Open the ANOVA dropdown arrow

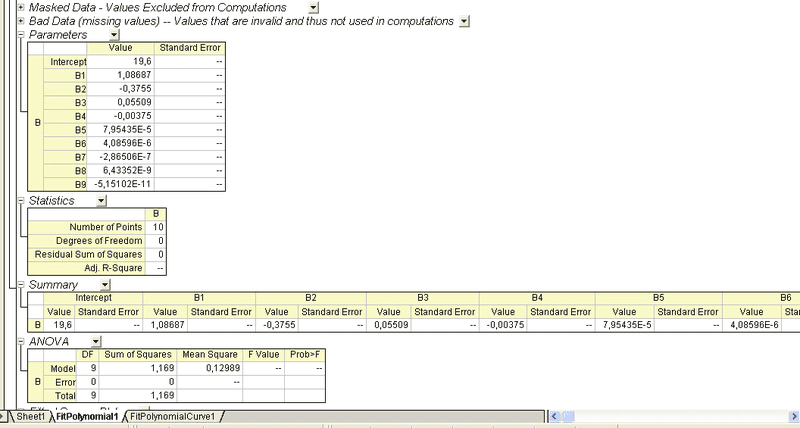click(x=96, y=341)
